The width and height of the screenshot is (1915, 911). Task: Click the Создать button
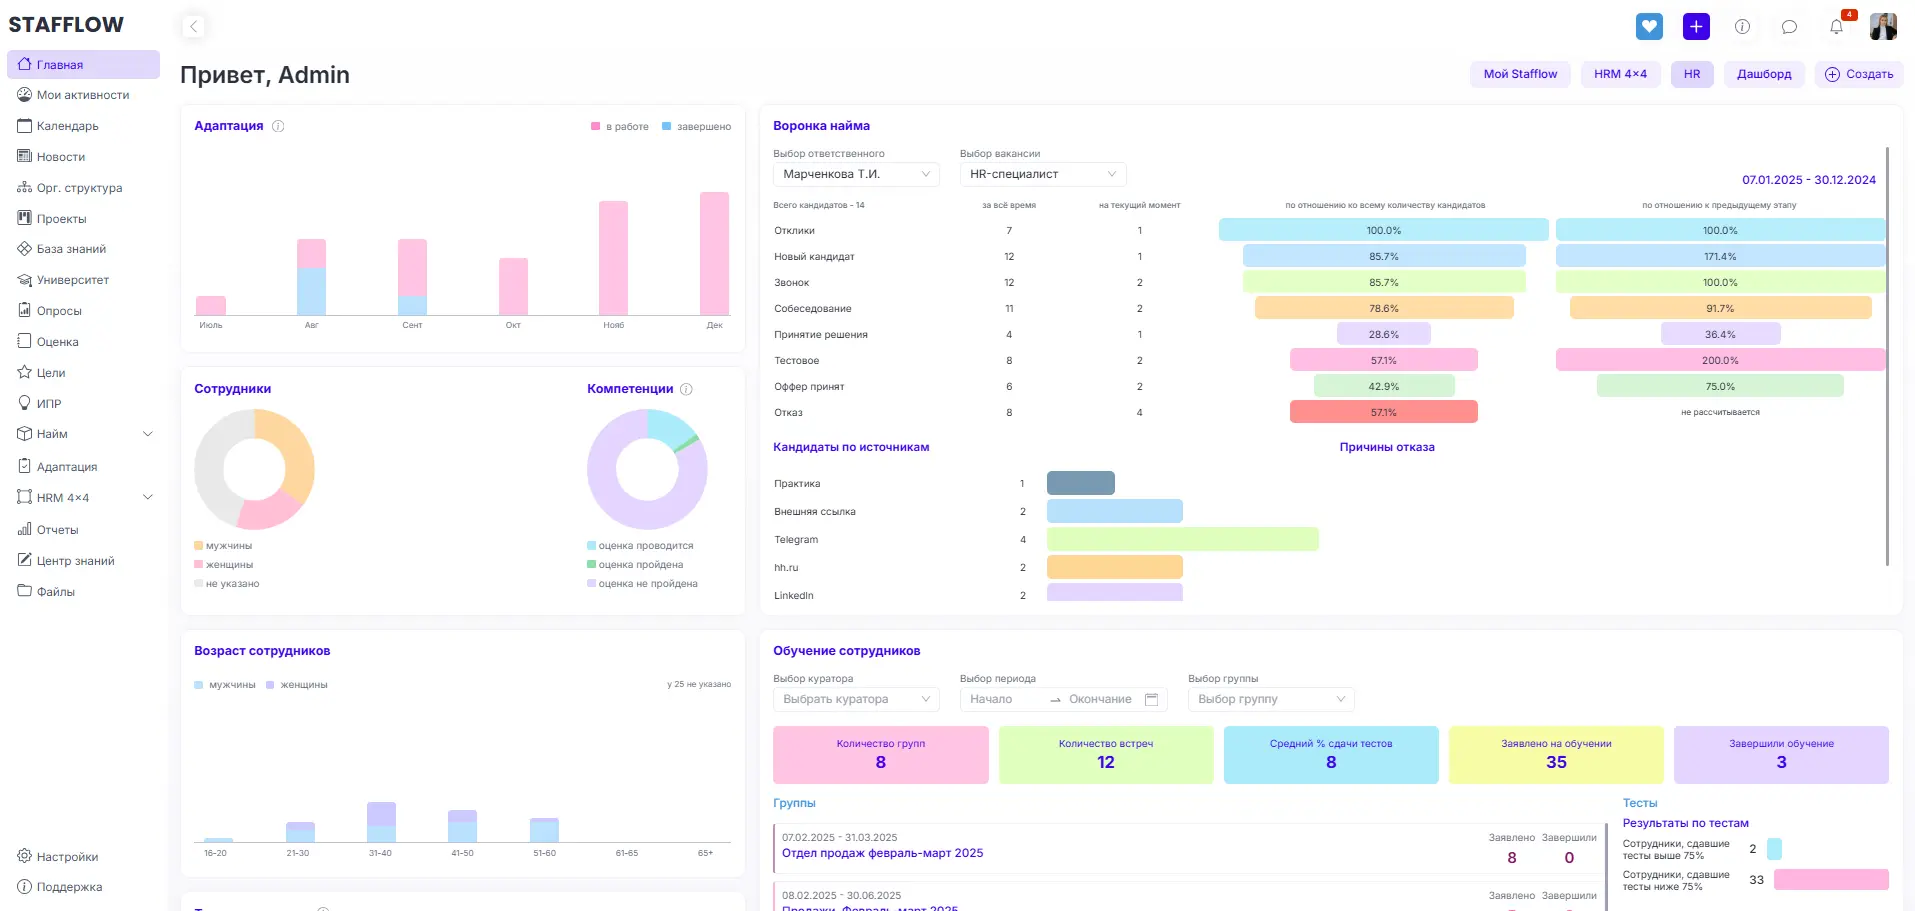1859,74
